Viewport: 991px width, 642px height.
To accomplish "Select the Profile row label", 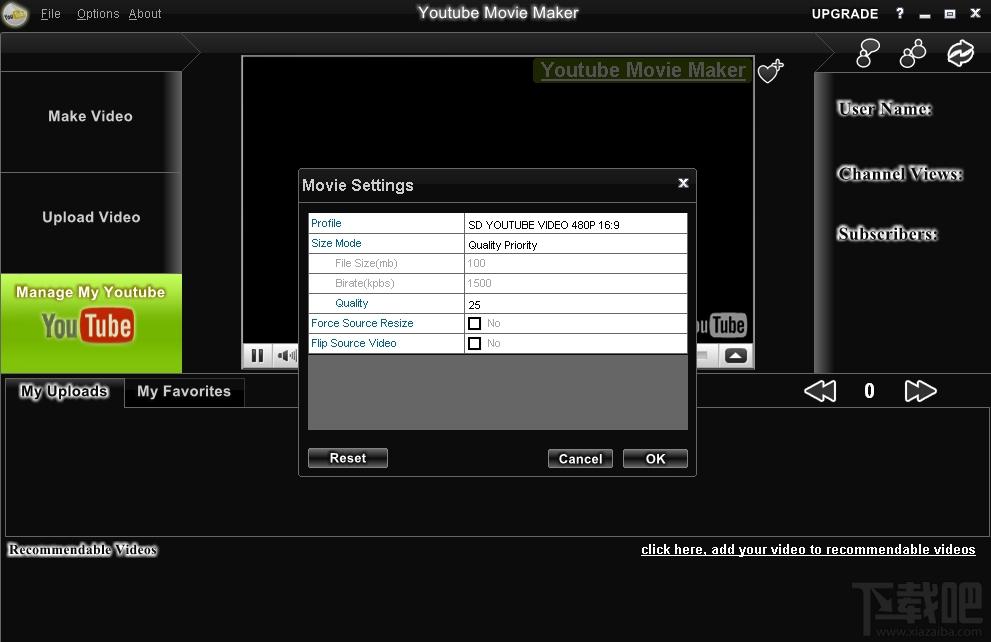I will 326,223.
